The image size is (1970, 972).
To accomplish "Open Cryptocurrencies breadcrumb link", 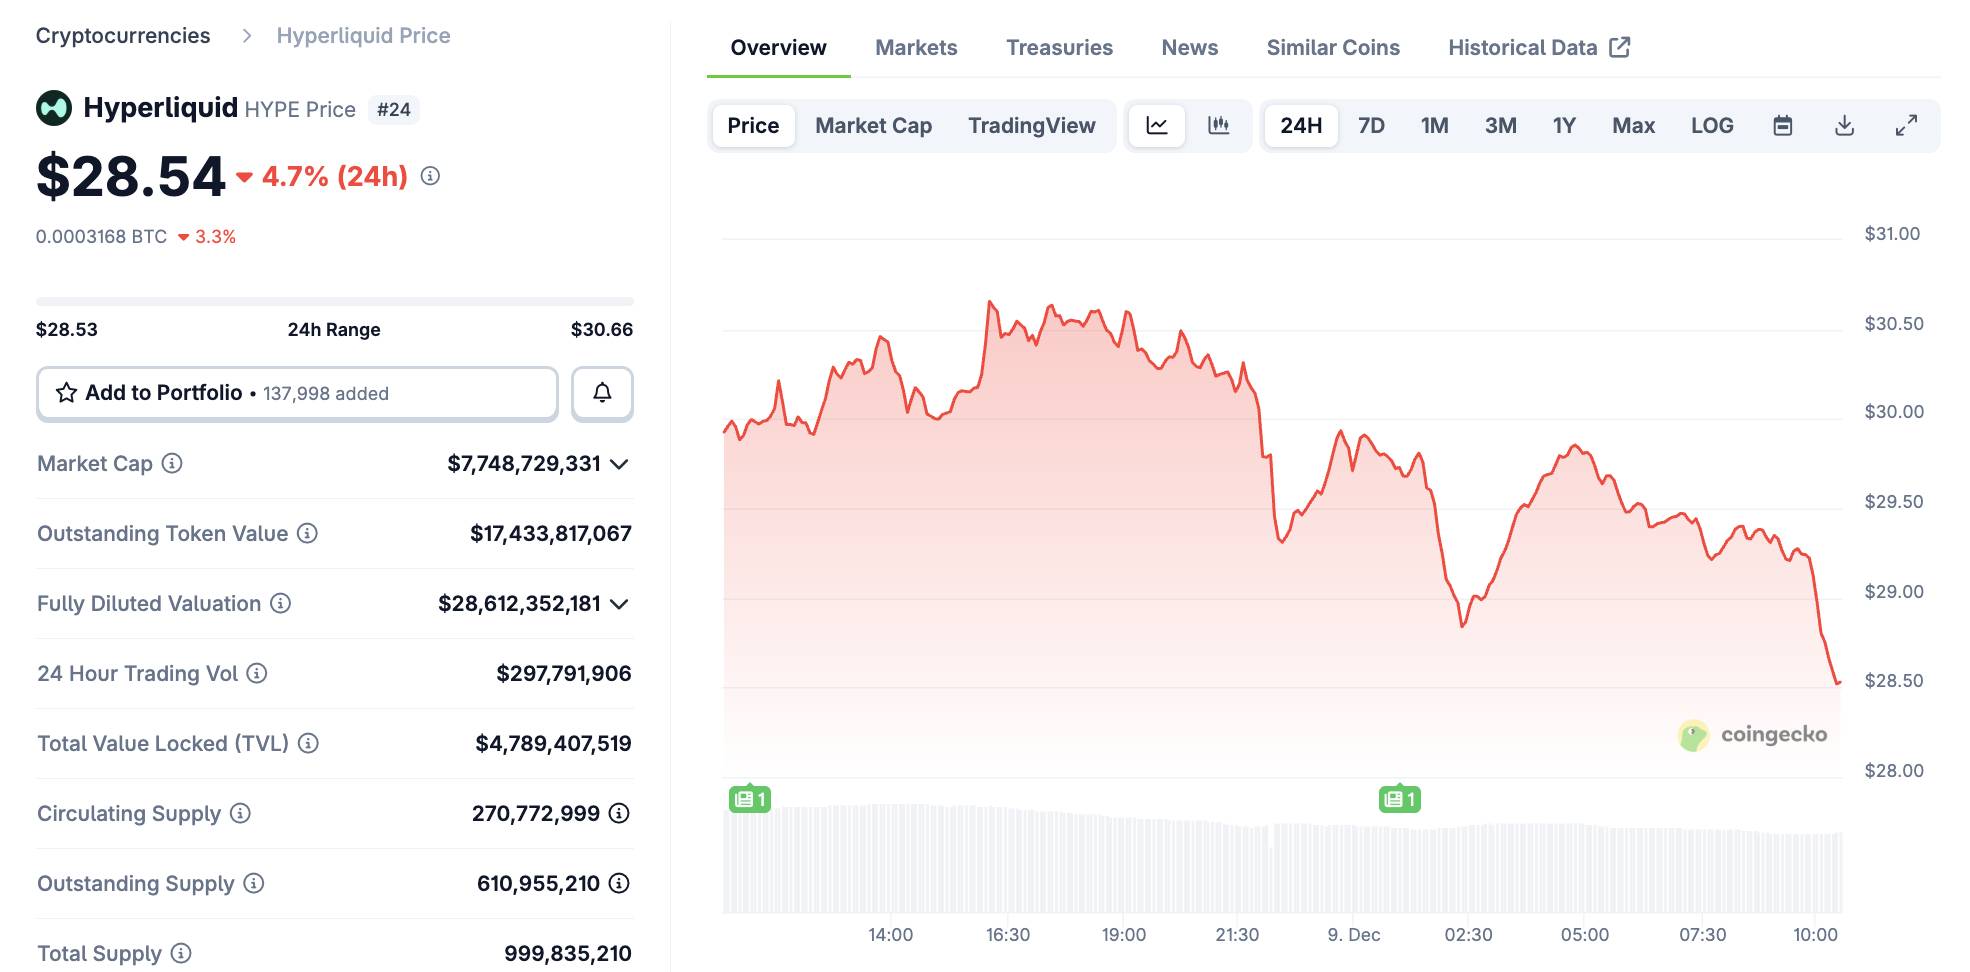I will coord(123,35).
